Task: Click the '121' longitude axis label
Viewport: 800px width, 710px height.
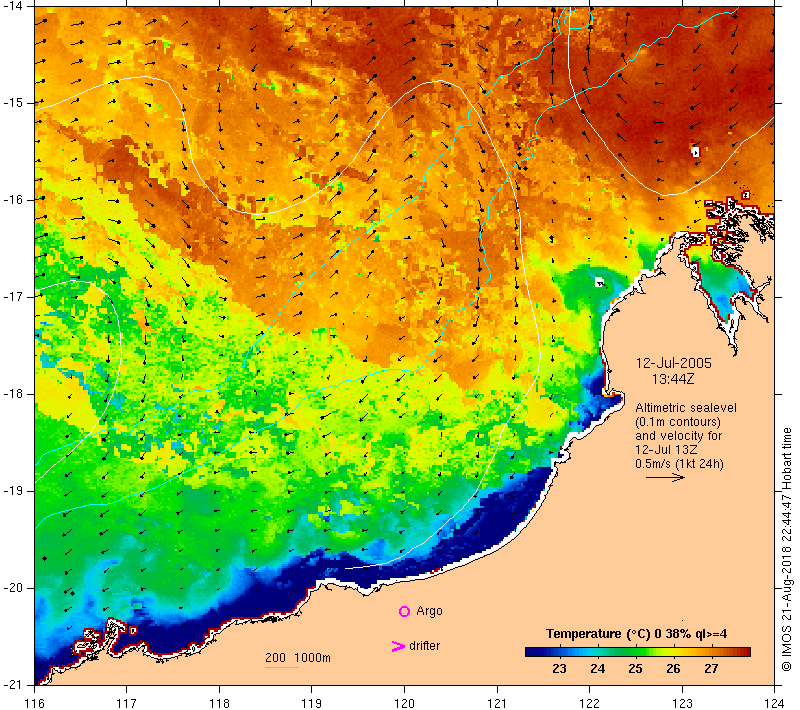Action: (497, 703)
